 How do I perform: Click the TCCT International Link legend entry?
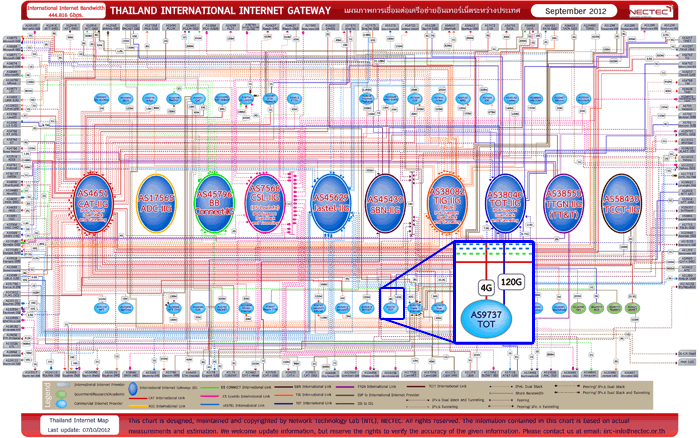(x=437, y=386)
